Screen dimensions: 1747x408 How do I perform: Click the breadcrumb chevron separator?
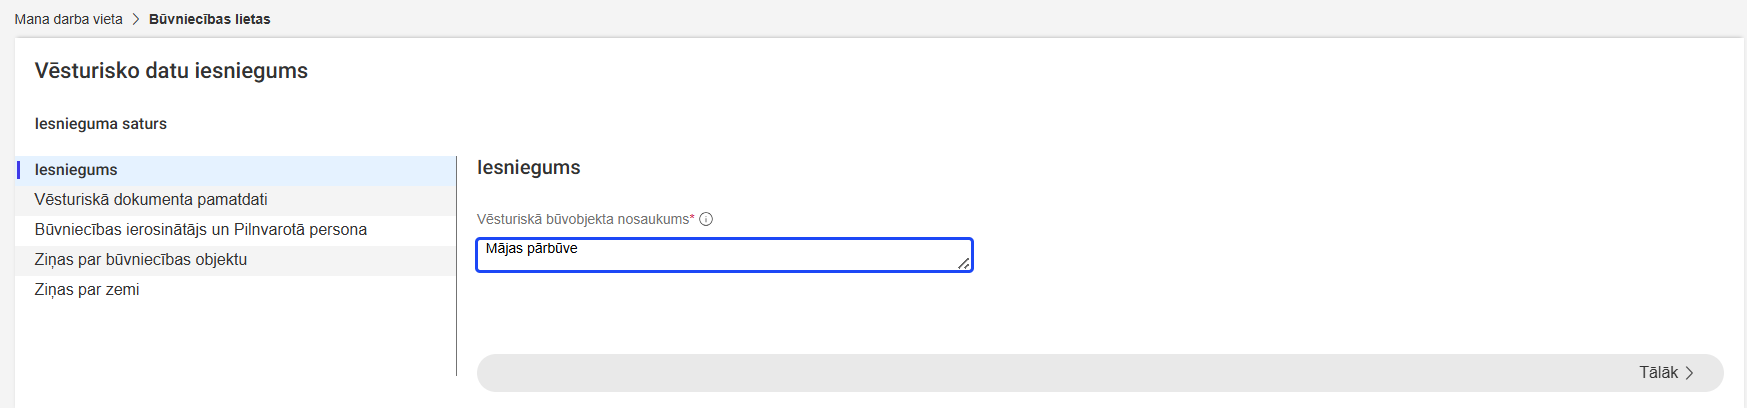[x=136, y=19]
